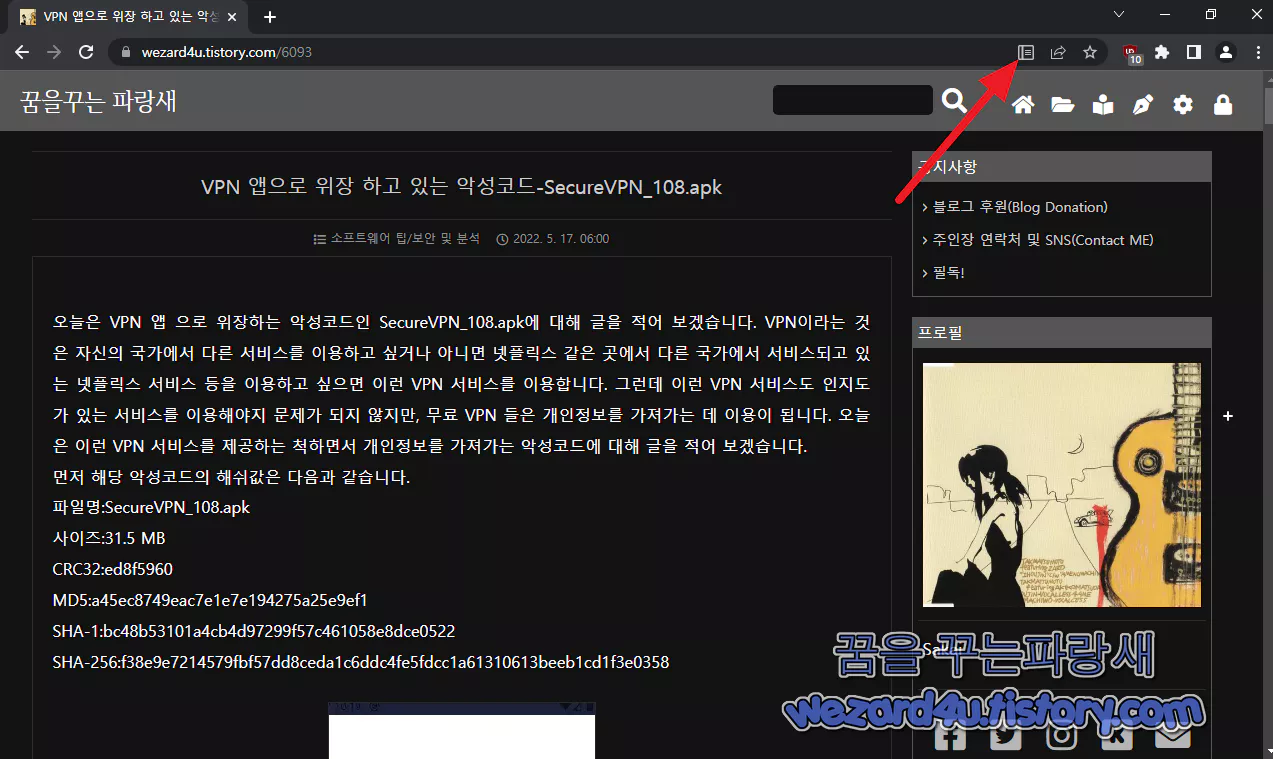
Task: Toggle the Chrome side panel
Action: click(x=1193, y=52)
